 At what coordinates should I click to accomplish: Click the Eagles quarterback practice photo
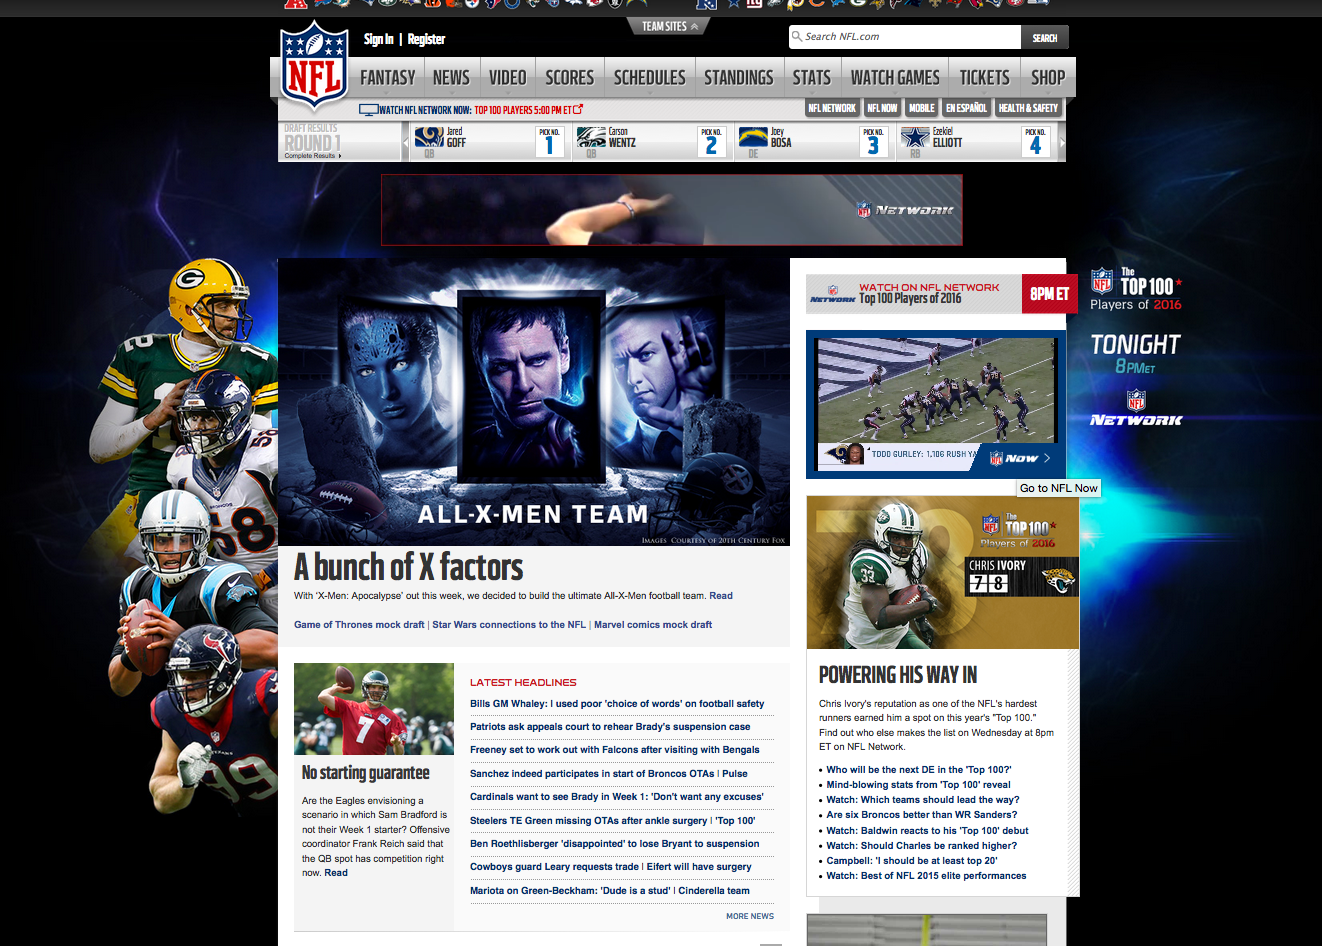click(374, 709)
